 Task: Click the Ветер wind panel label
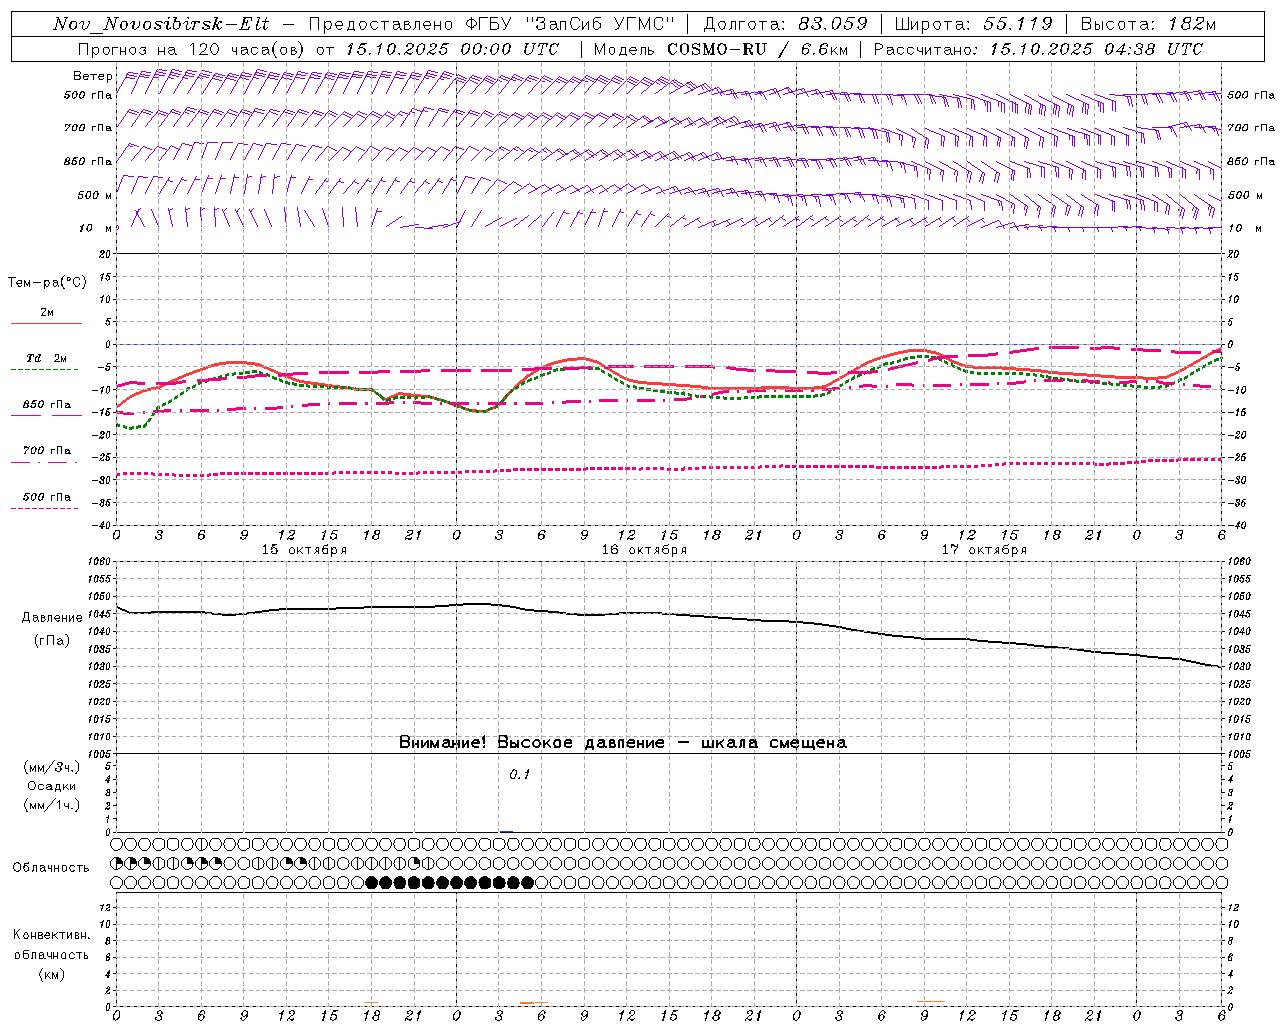[x=92, y=76]
